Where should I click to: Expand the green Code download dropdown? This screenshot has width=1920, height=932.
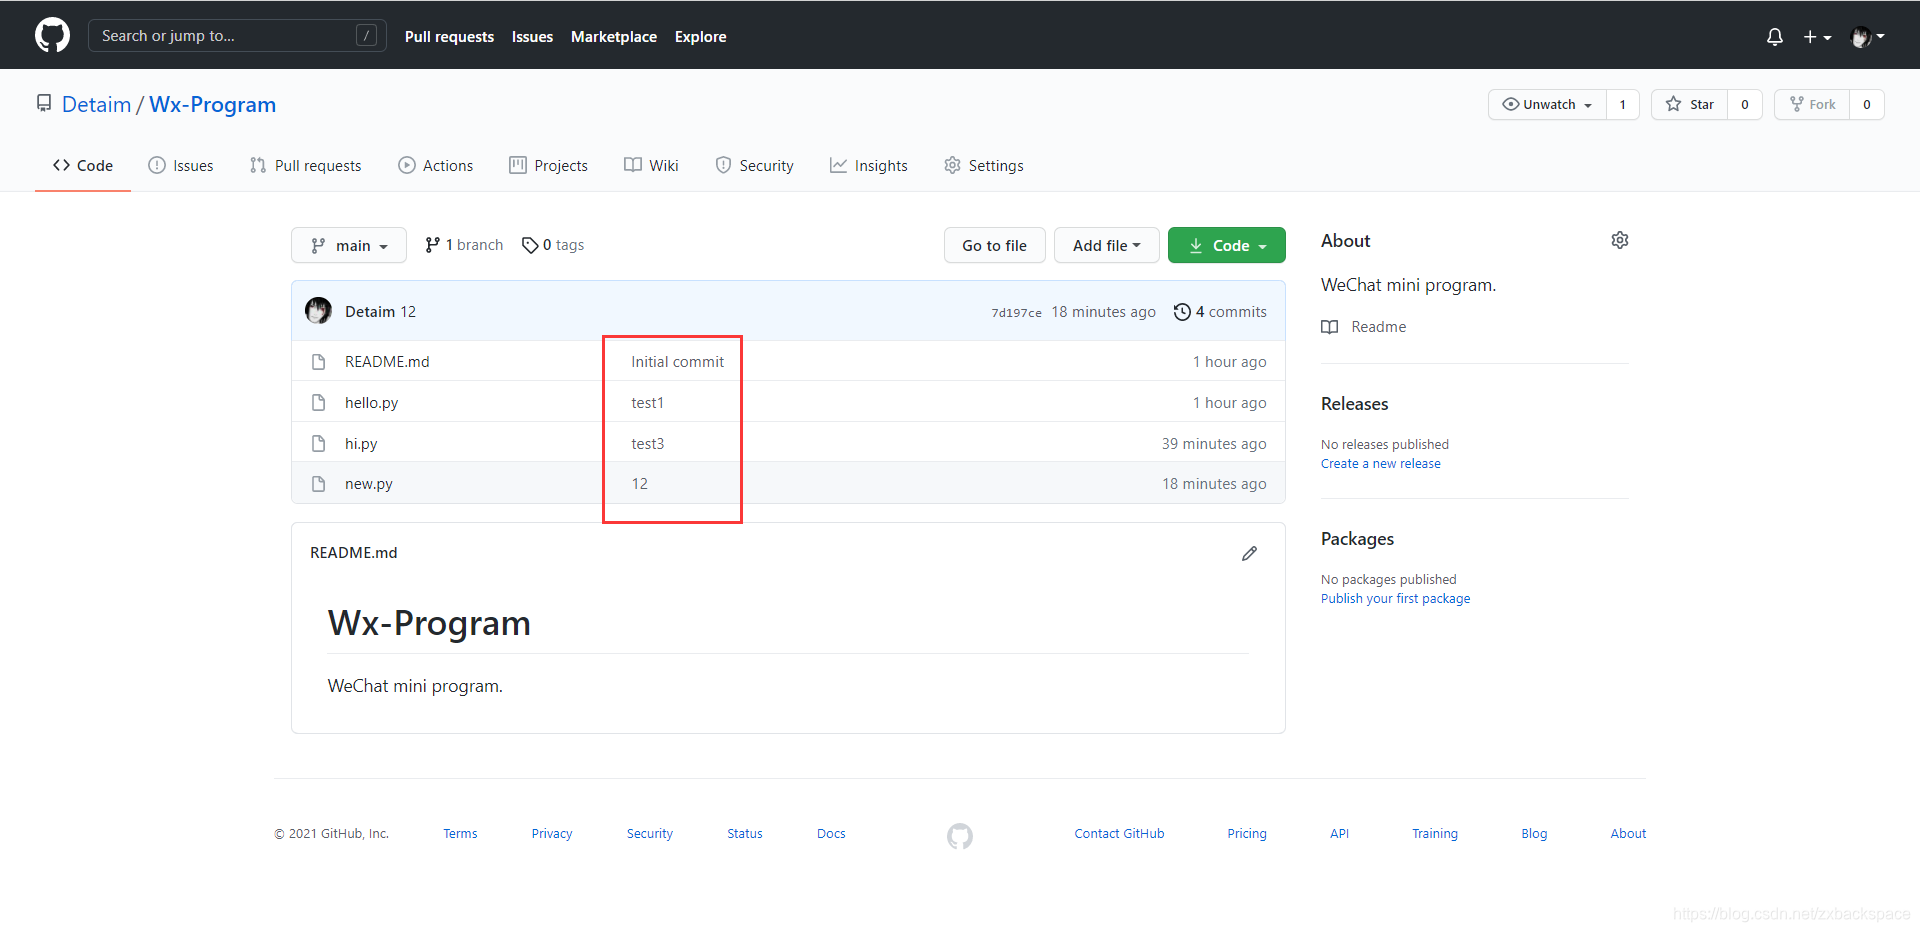point(1227,246)
